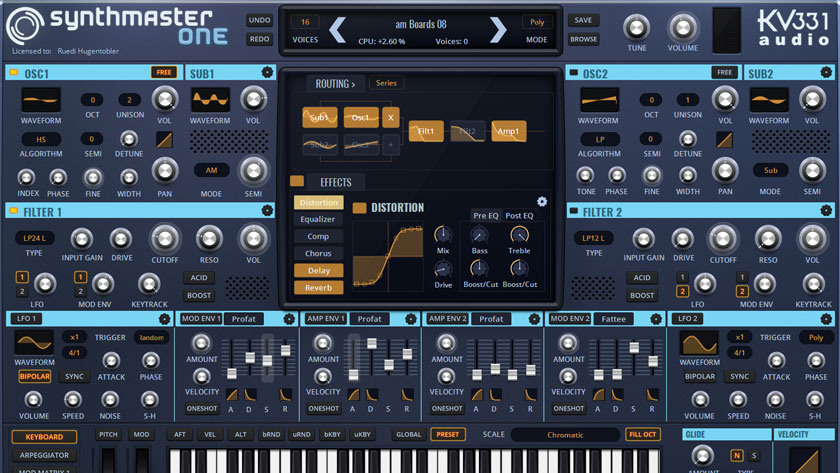Select the Reverb effect tab
The width and height of the screenshot is (840, 473).
click(318, 287)
